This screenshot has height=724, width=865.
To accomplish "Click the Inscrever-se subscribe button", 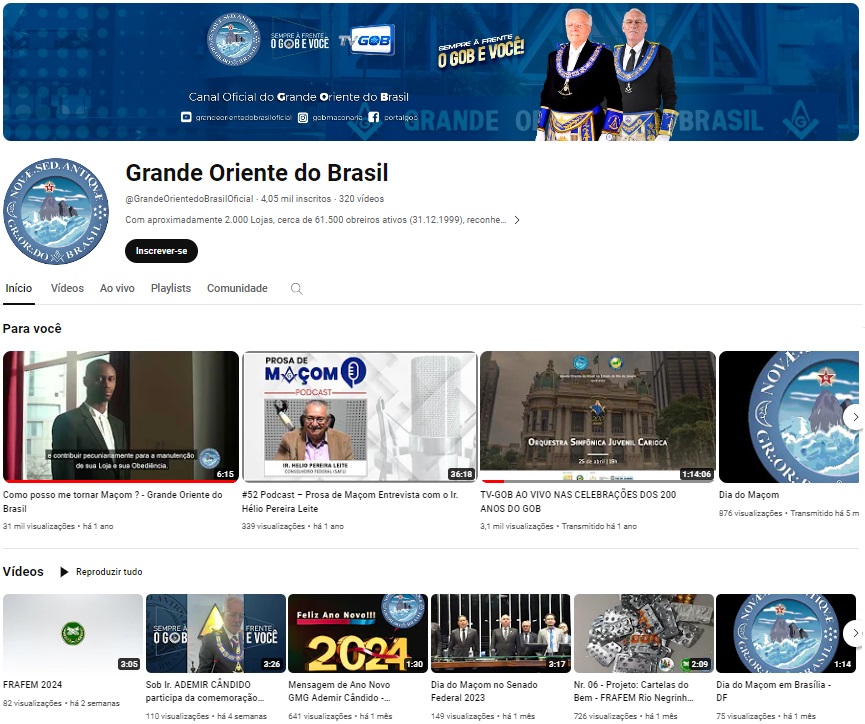I will (161, 251).
